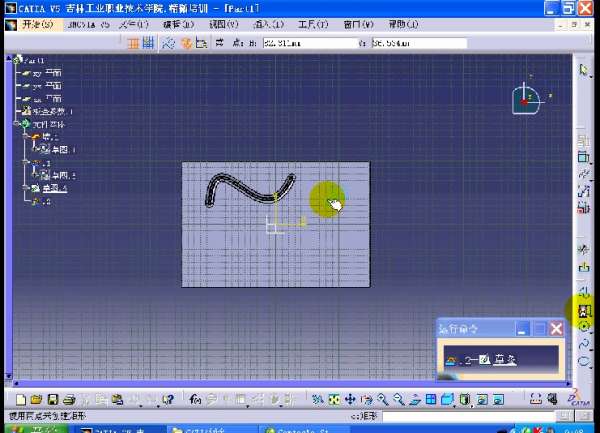Click the Create Multi-View icon

point(431,400)
